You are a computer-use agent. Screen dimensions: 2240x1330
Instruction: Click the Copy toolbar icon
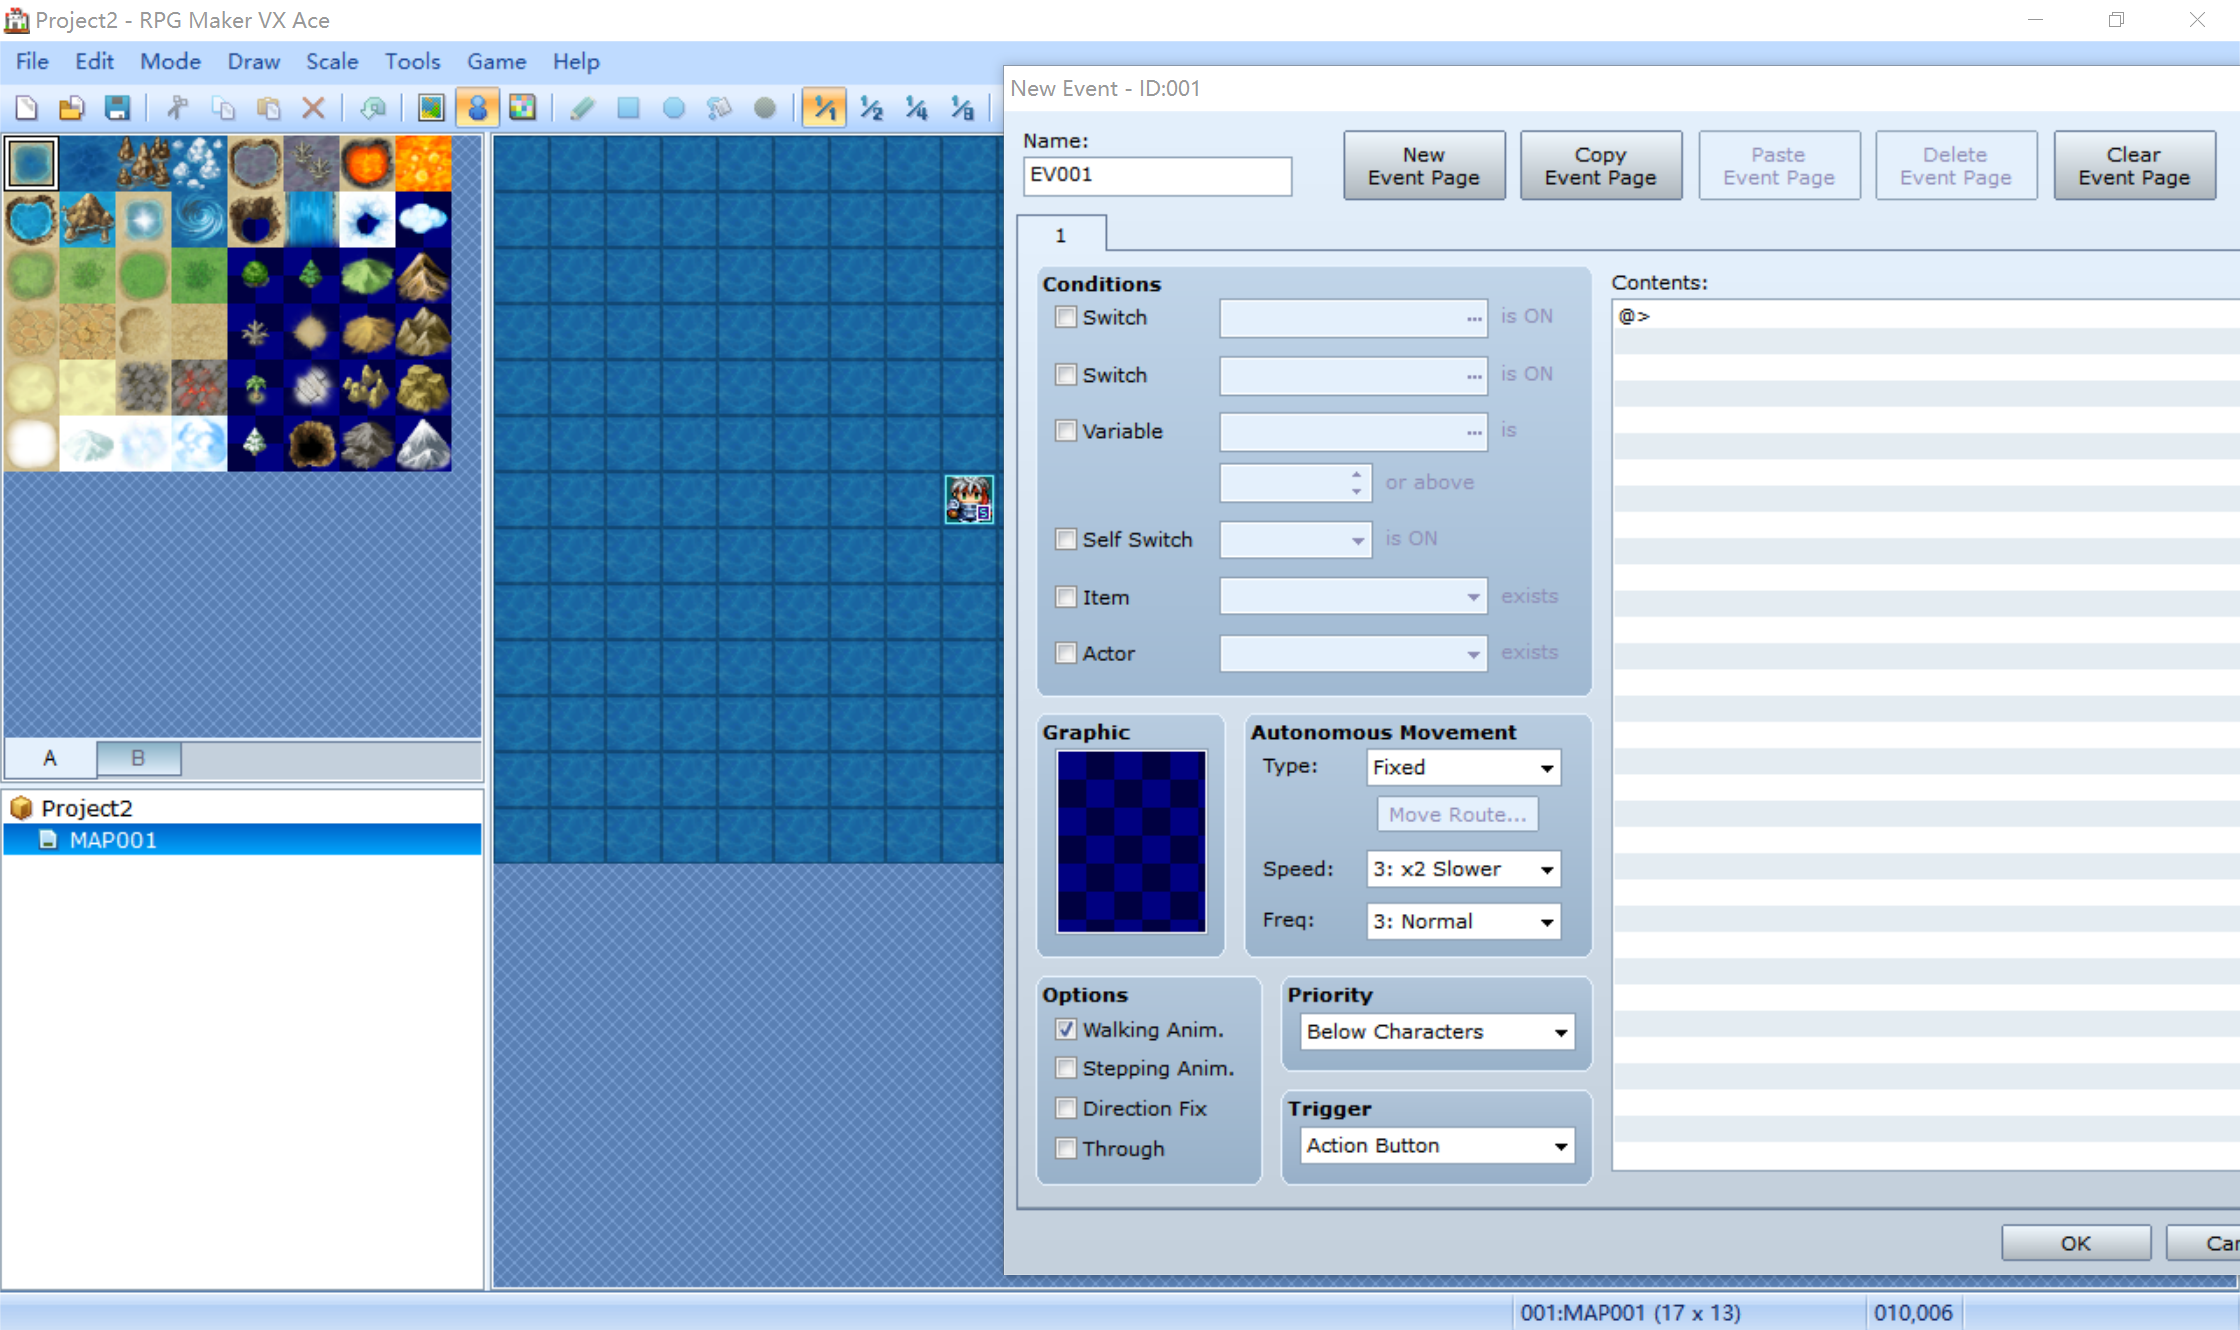224,108
